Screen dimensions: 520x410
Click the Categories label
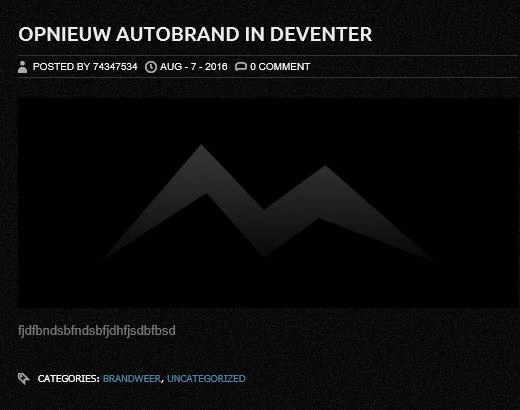point(68,379)
